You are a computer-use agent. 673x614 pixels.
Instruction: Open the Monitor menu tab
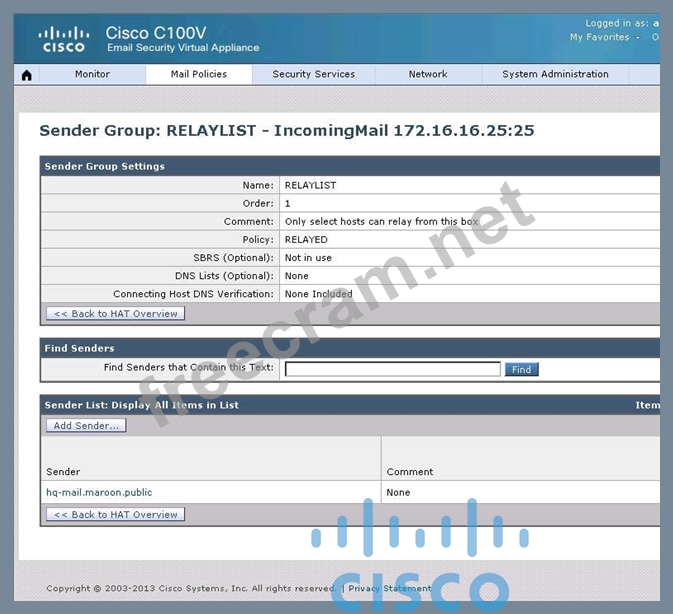[92, 74]
